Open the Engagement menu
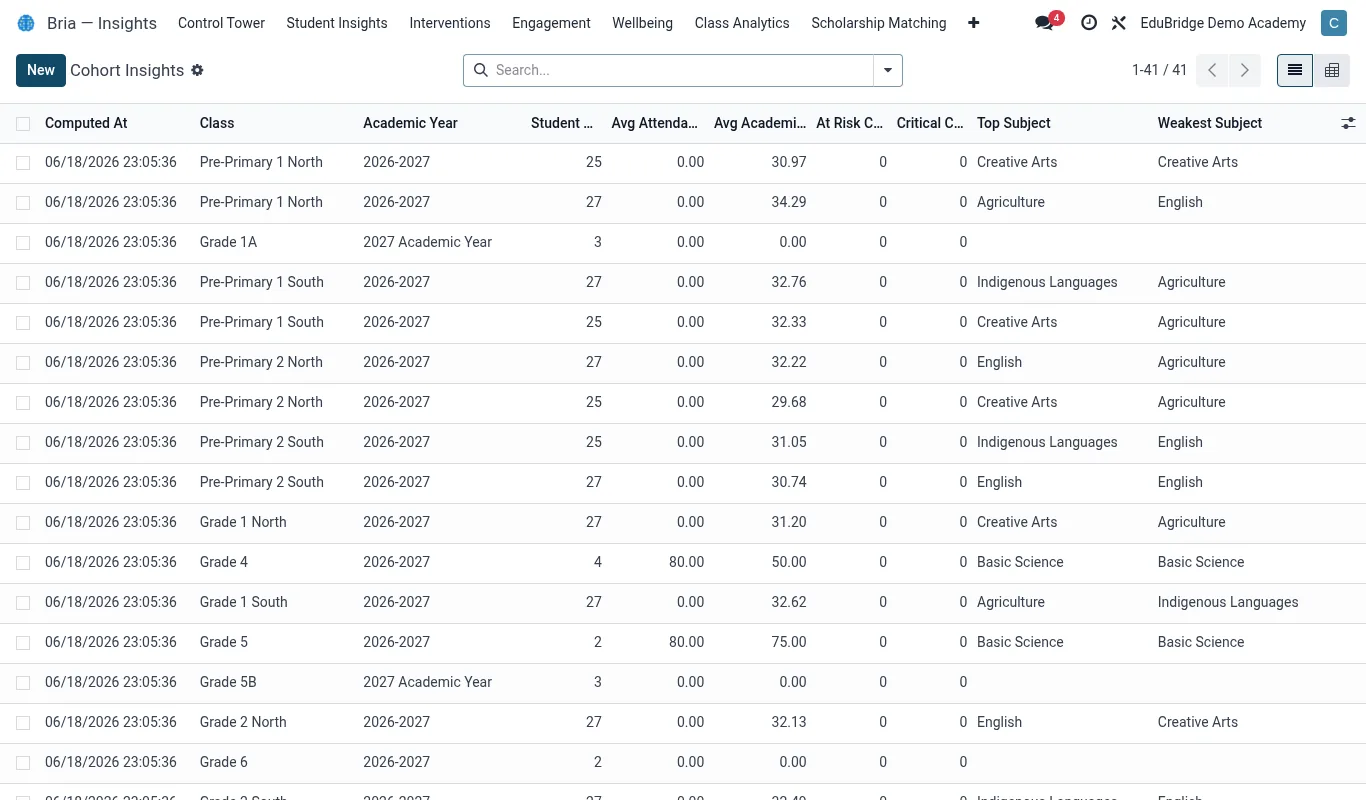Viewport: 1366px width, 800px height. click(x=551, y=23)
